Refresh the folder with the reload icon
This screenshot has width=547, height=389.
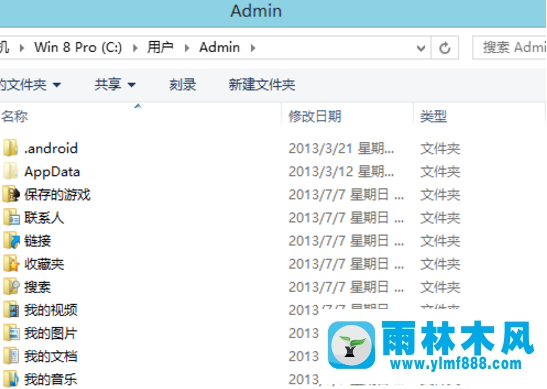[x=445, y=47]
